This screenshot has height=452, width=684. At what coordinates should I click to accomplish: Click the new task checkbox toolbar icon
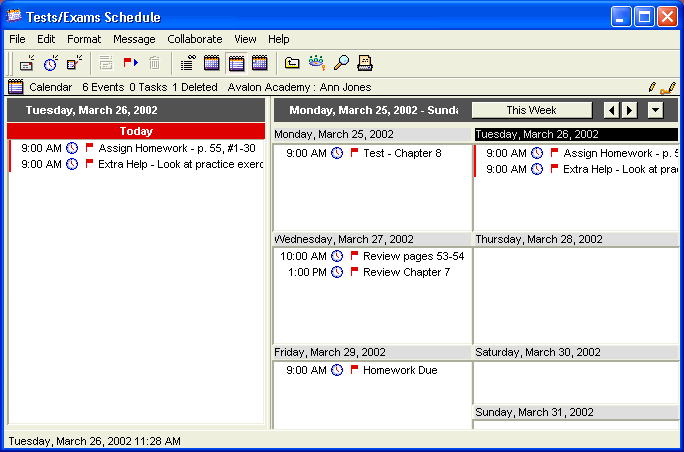(74, 63)
